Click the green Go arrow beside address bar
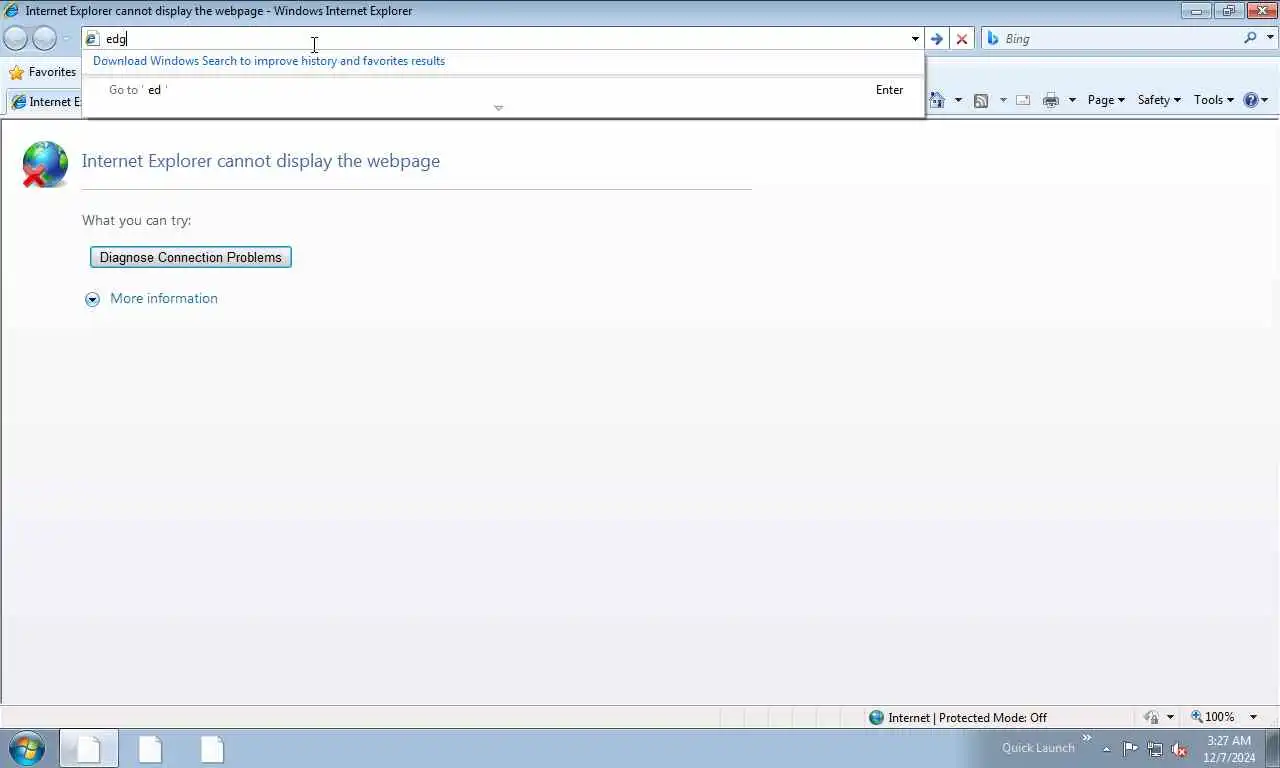Viewport: 1280px width, 768px height. [936, 39]
